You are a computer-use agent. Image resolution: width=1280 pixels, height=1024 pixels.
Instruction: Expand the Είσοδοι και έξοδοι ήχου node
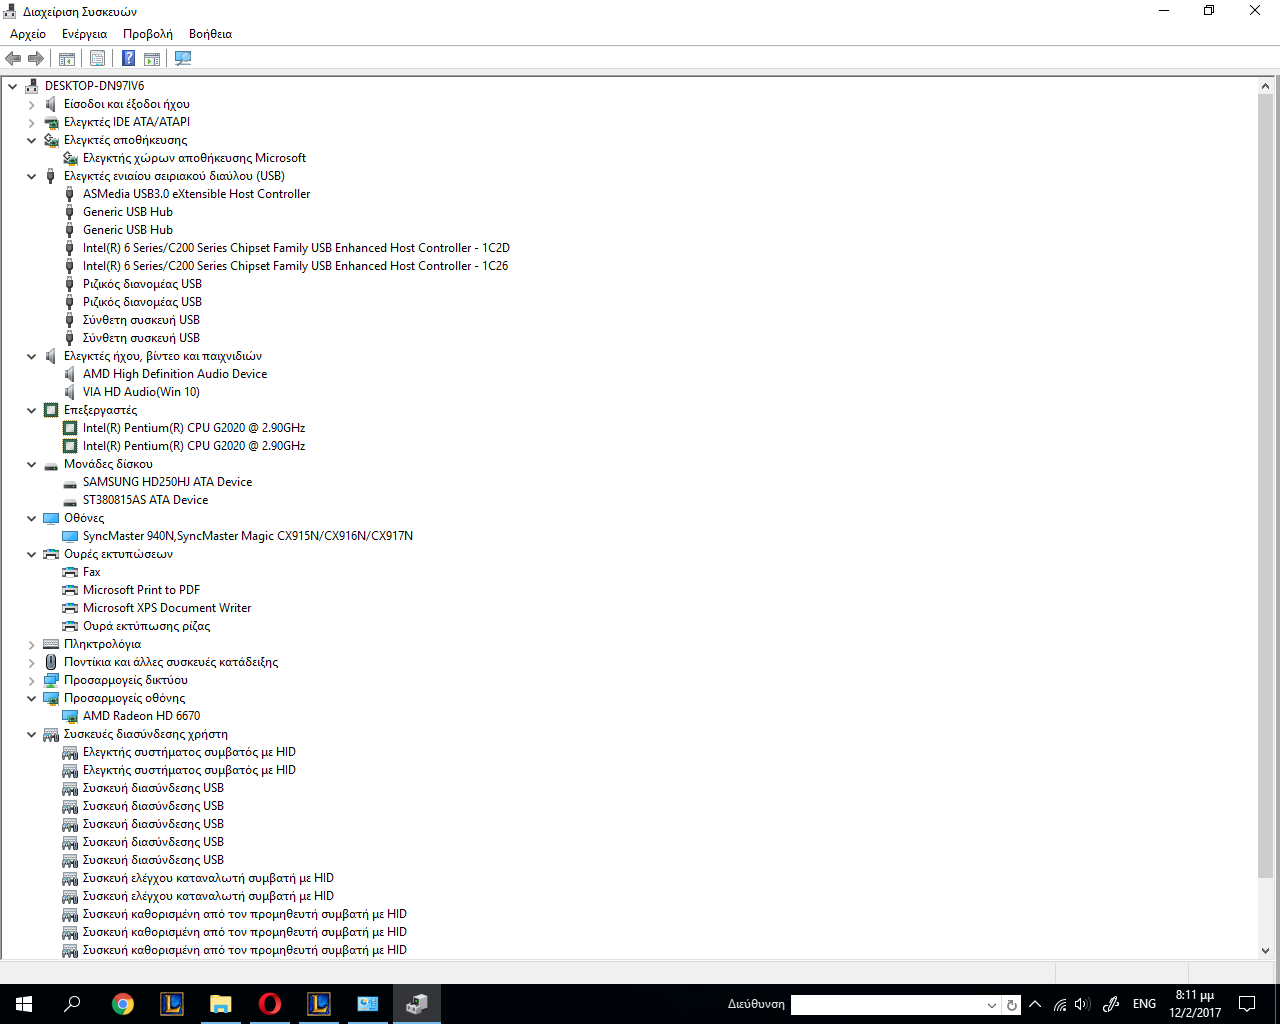click(32, 104)
